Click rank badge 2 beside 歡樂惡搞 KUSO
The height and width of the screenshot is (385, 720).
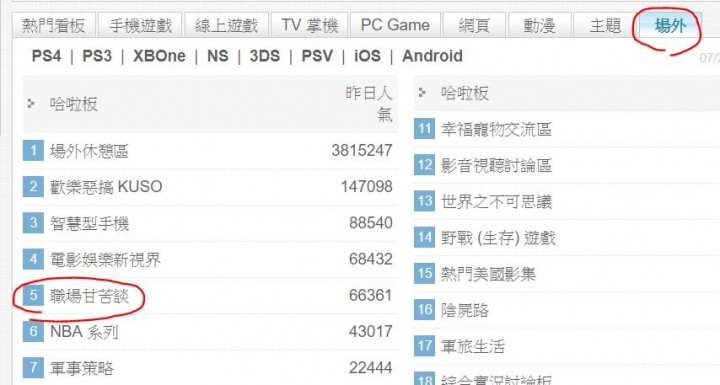point(33,187)
